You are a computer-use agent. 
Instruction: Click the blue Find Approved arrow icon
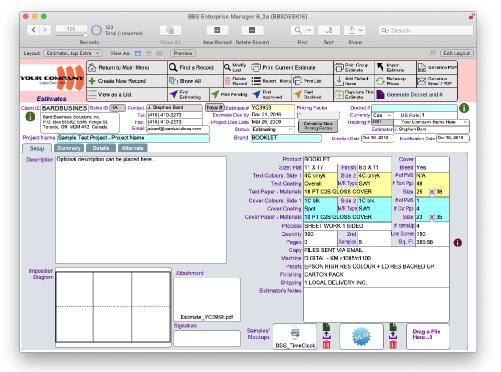256,94
